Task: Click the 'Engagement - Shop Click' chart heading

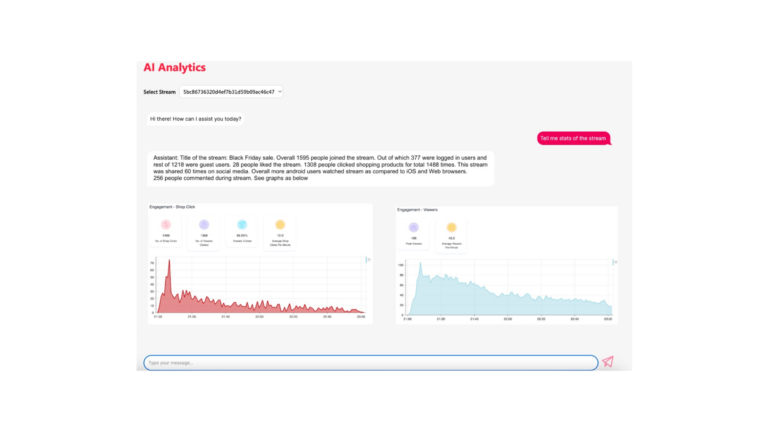Action: [172, 207]
